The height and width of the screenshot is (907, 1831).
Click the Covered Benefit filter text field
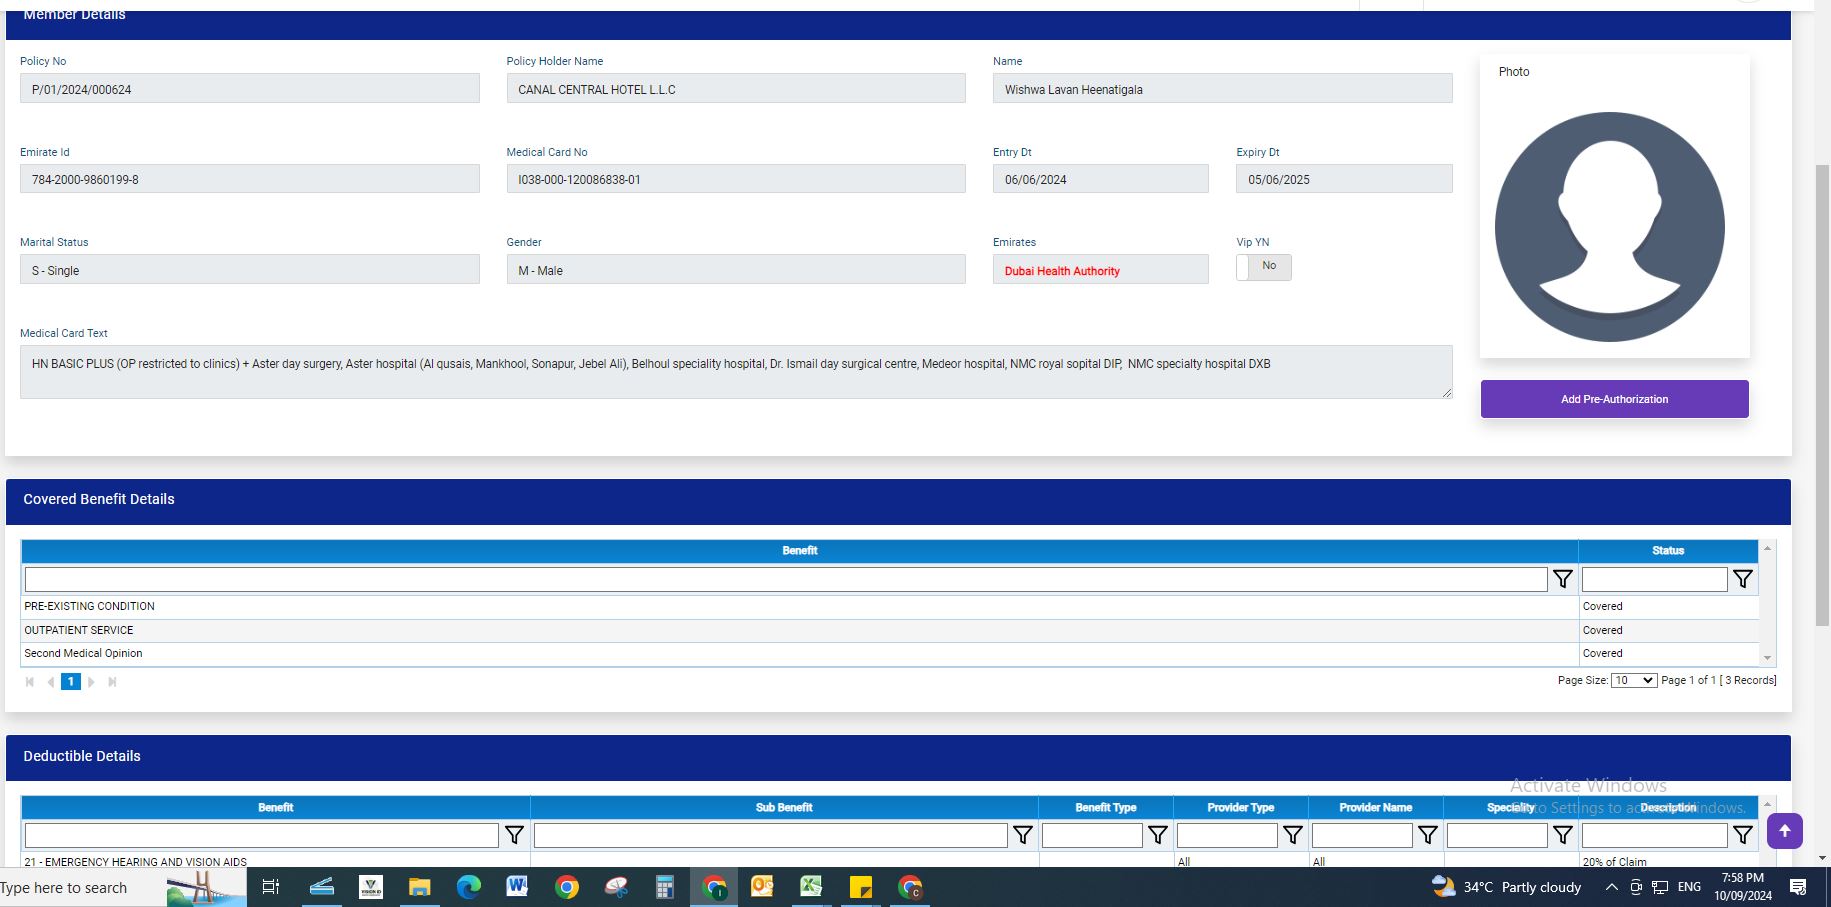coord(785,579)
